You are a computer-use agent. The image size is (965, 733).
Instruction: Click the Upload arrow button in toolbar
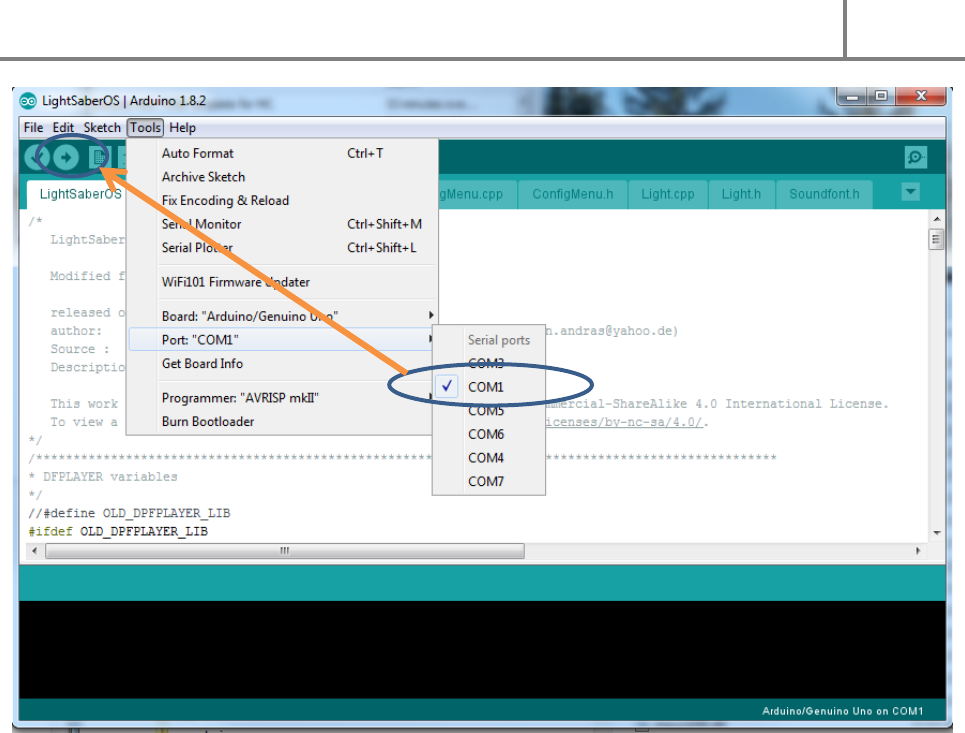coord(65,158)
